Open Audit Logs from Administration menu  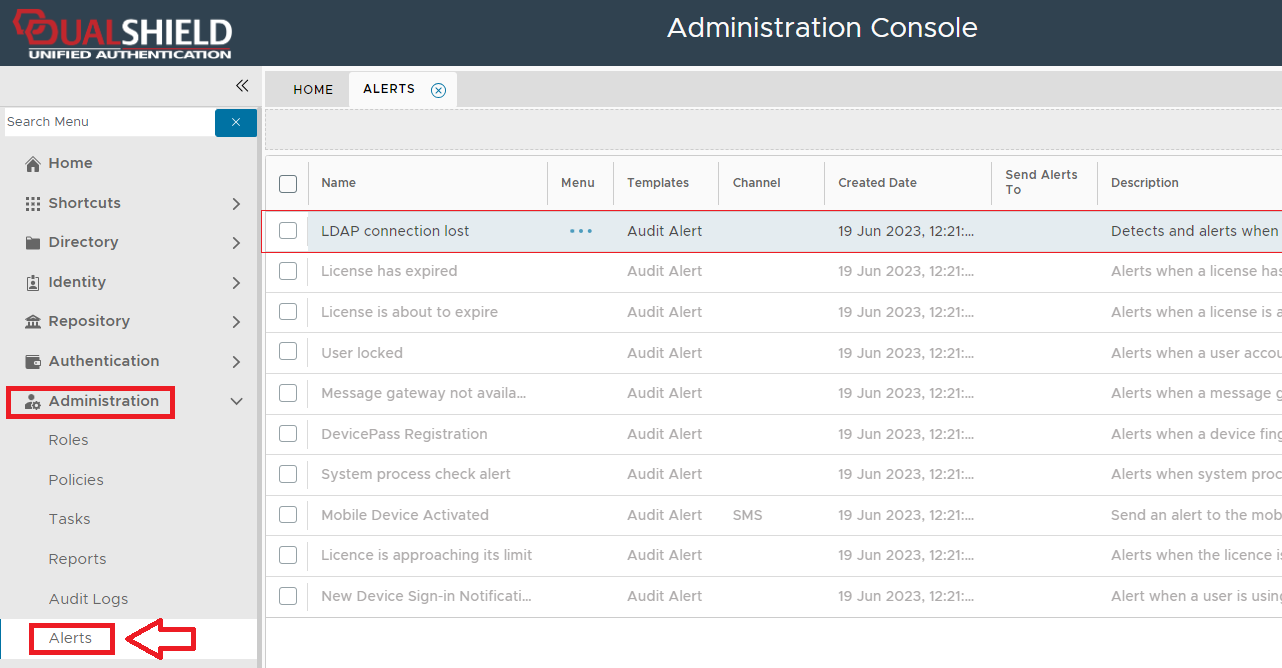coord(88,599)
